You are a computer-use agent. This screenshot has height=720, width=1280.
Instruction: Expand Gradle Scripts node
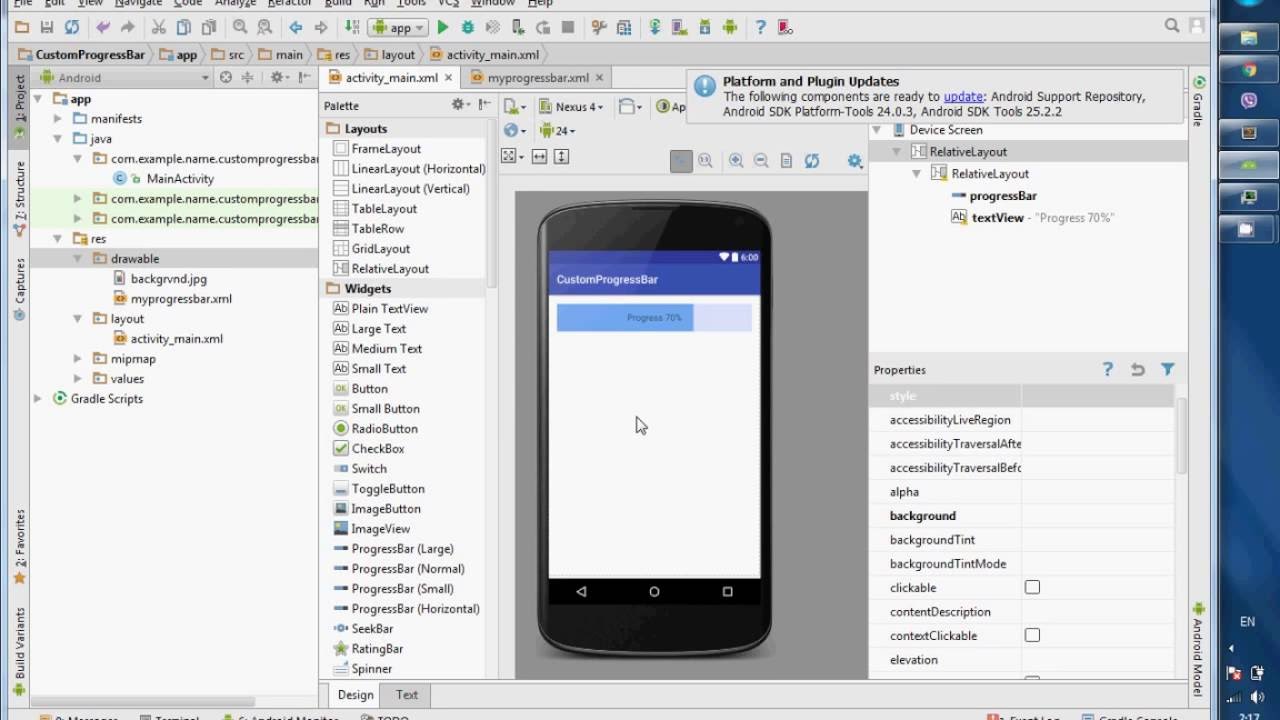(38, 398)
